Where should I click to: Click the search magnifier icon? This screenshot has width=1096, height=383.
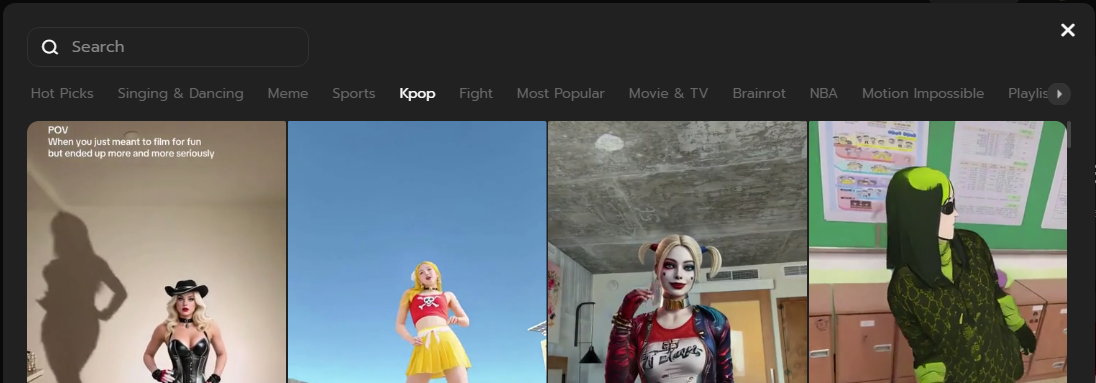pos(50,47)
